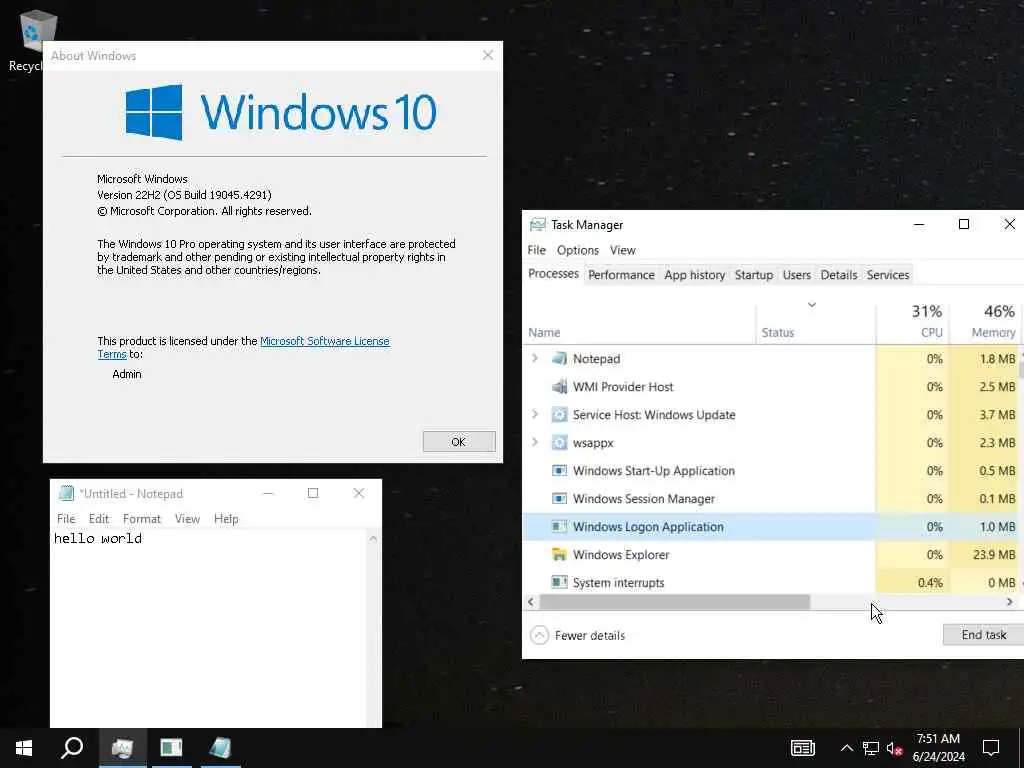The width and height of the screenshot is (1024, 768).
Task: Click OK in About Windows dialog
Action: [458, 441]
